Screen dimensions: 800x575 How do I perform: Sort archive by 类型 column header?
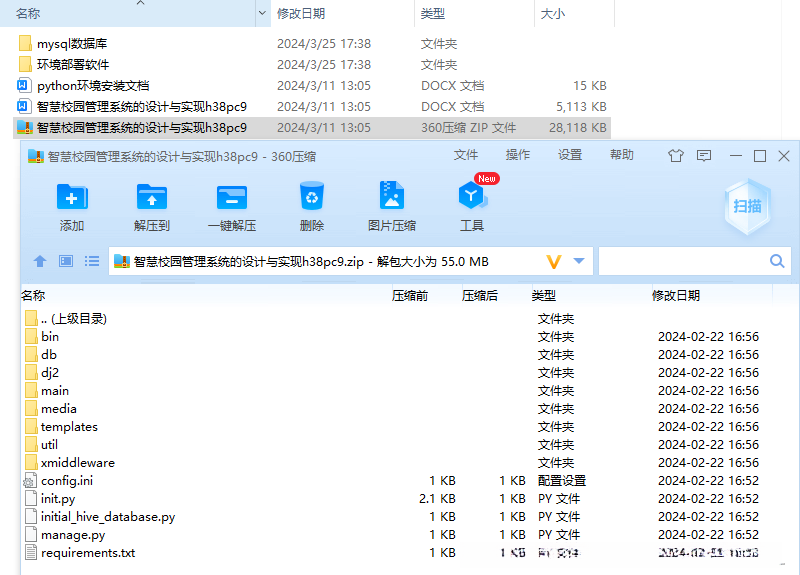point(544,296)
